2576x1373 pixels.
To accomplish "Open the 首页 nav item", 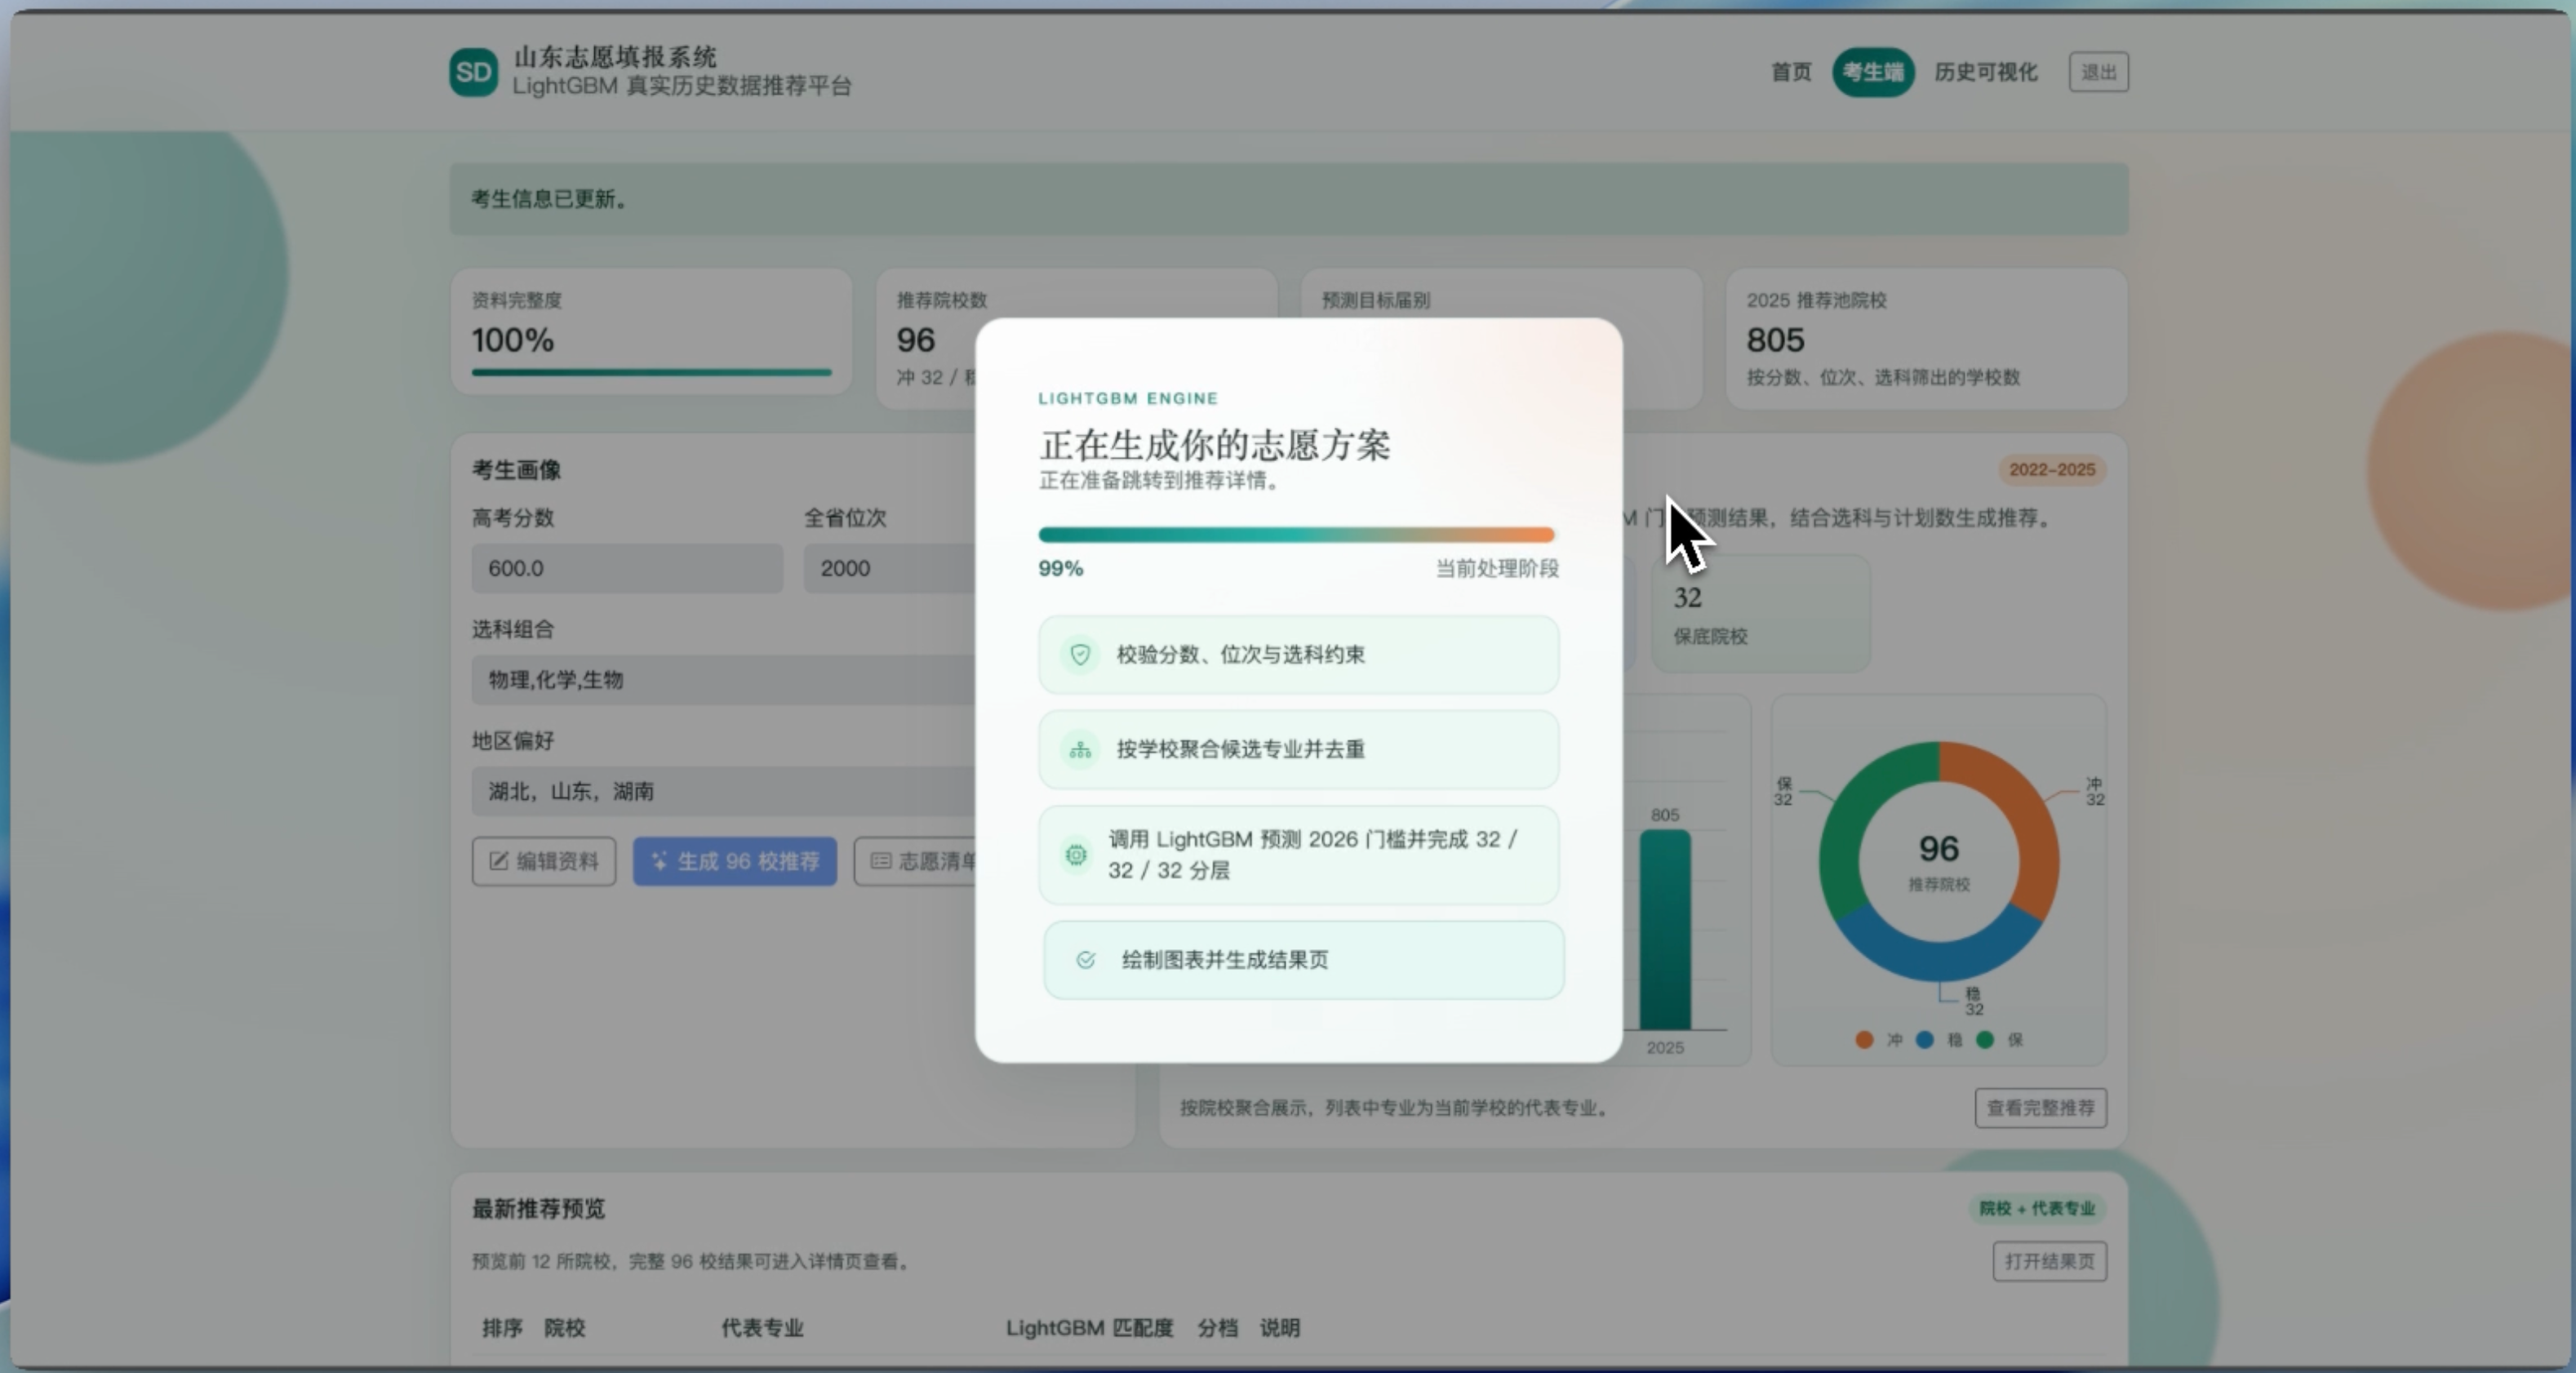I will (1790, 72).
